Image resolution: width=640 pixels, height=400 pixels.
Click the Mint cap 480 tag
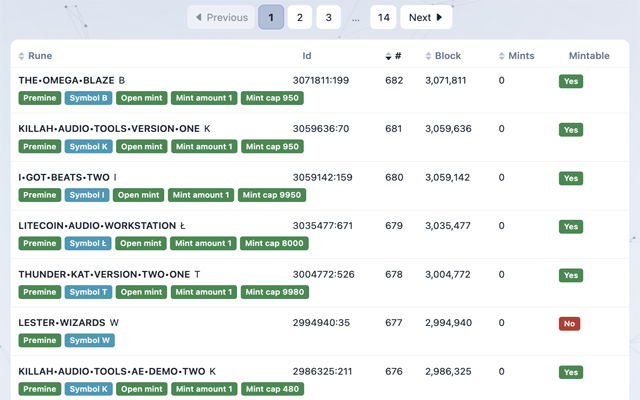272,389
